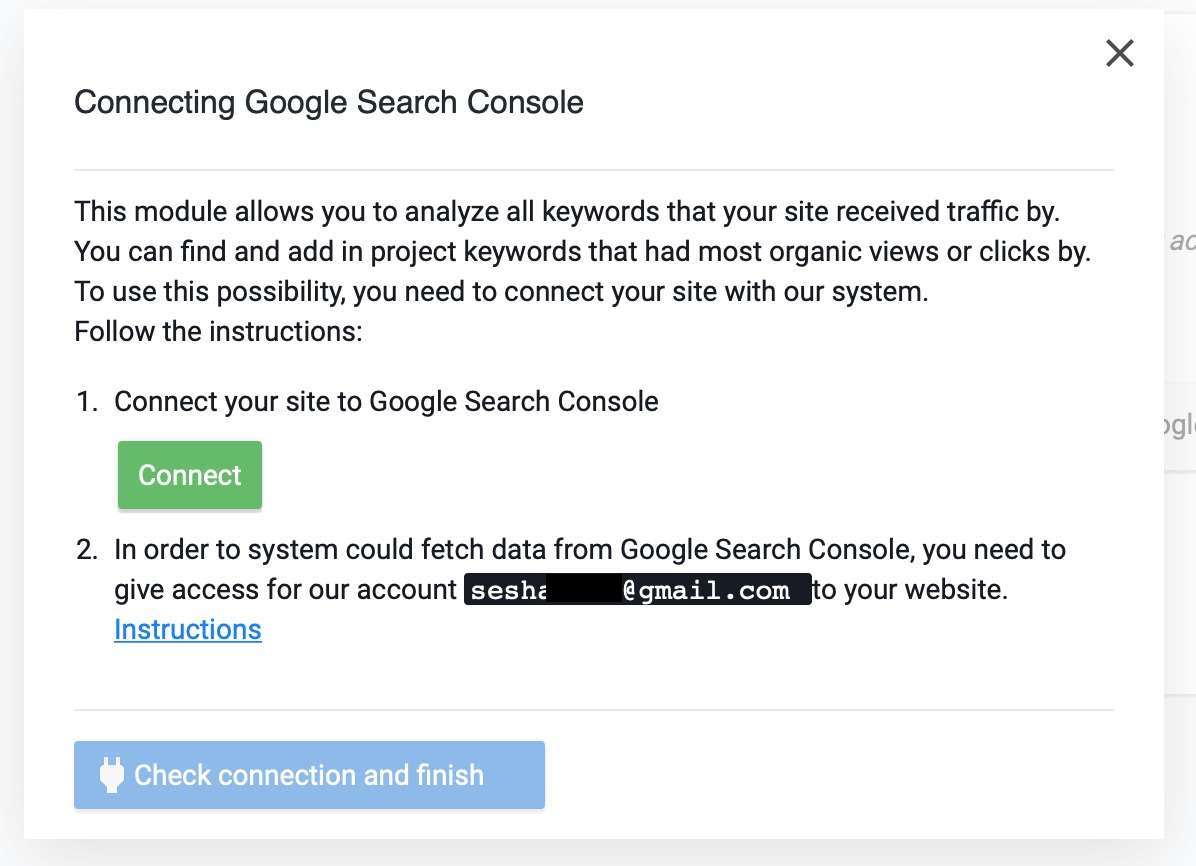This screenshot has height=866, width=1196.
Task: Click Check connection and finish button
Action: (309, 774)
